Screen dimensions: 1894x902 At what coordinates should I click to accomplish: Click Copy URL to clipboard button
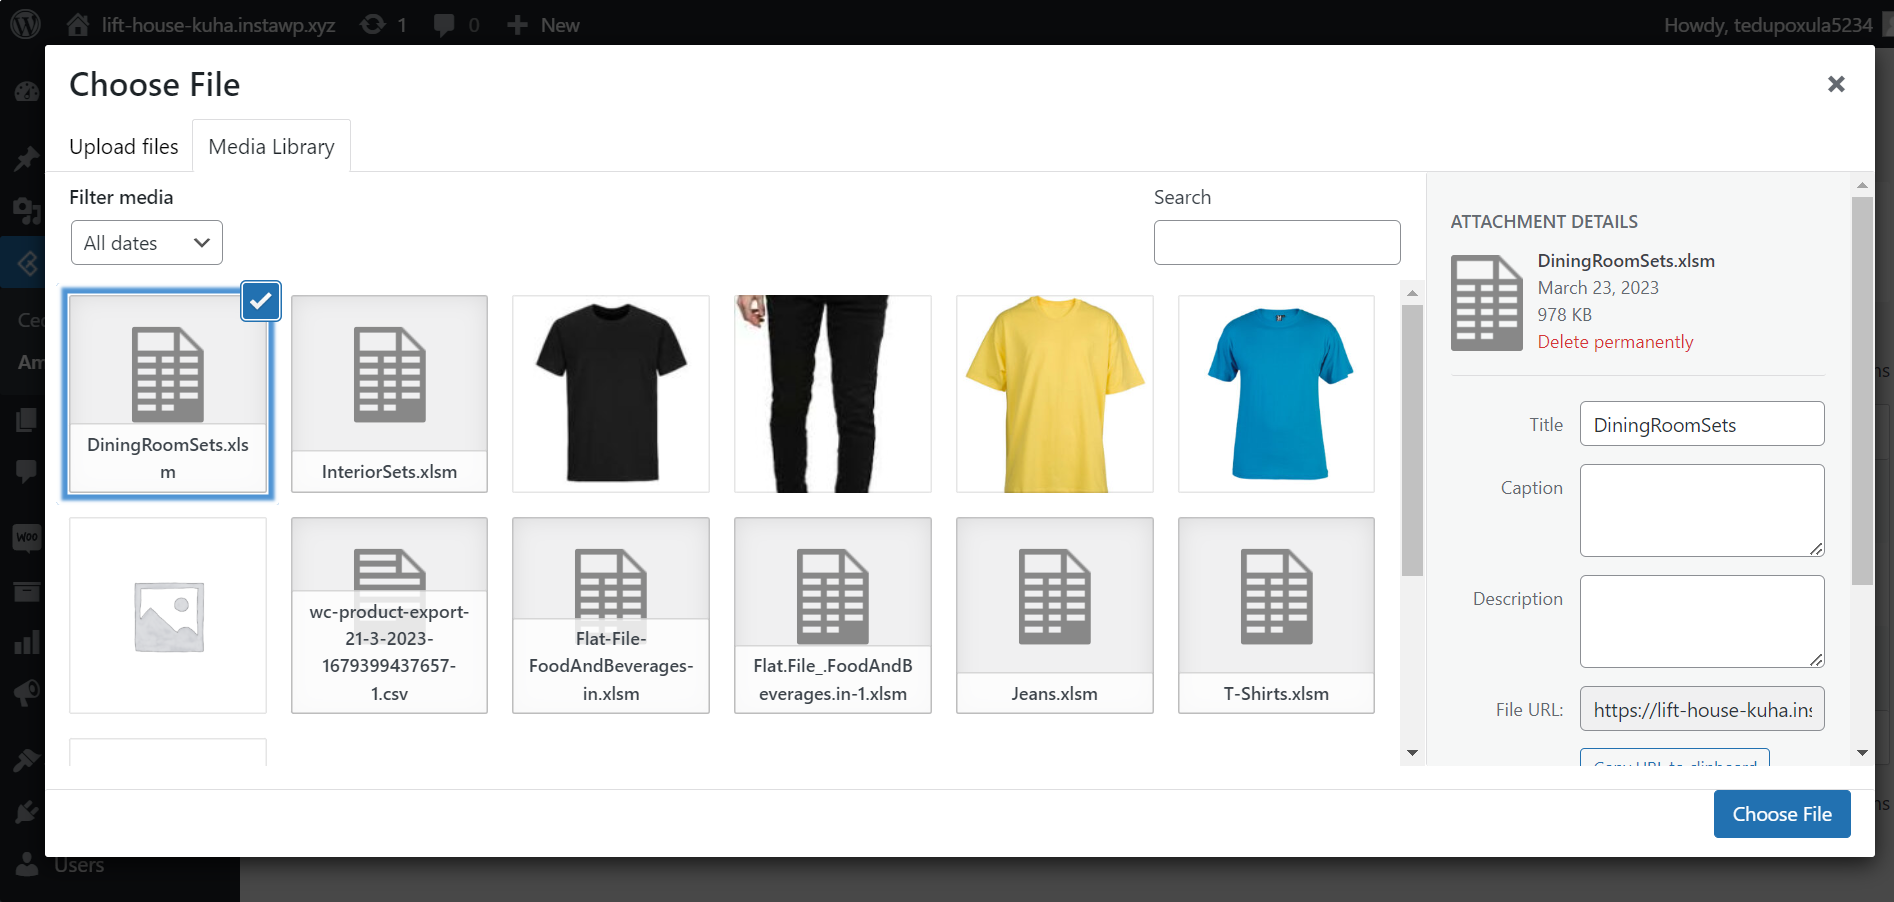point(1675,757)
